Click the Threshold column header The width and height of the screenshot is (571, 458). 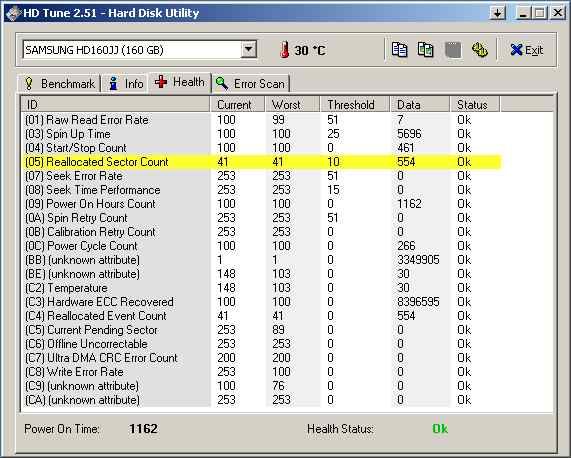coord(355,105)
